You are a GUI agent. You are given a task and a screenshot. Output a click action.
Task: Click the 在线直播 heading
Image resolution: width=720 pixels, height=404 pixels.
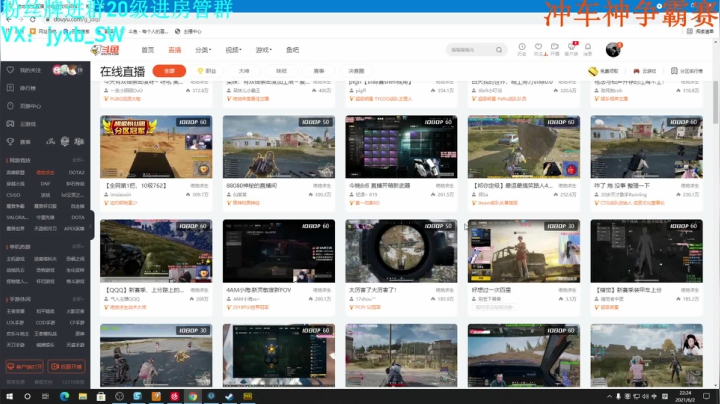[x=123, y=71]
